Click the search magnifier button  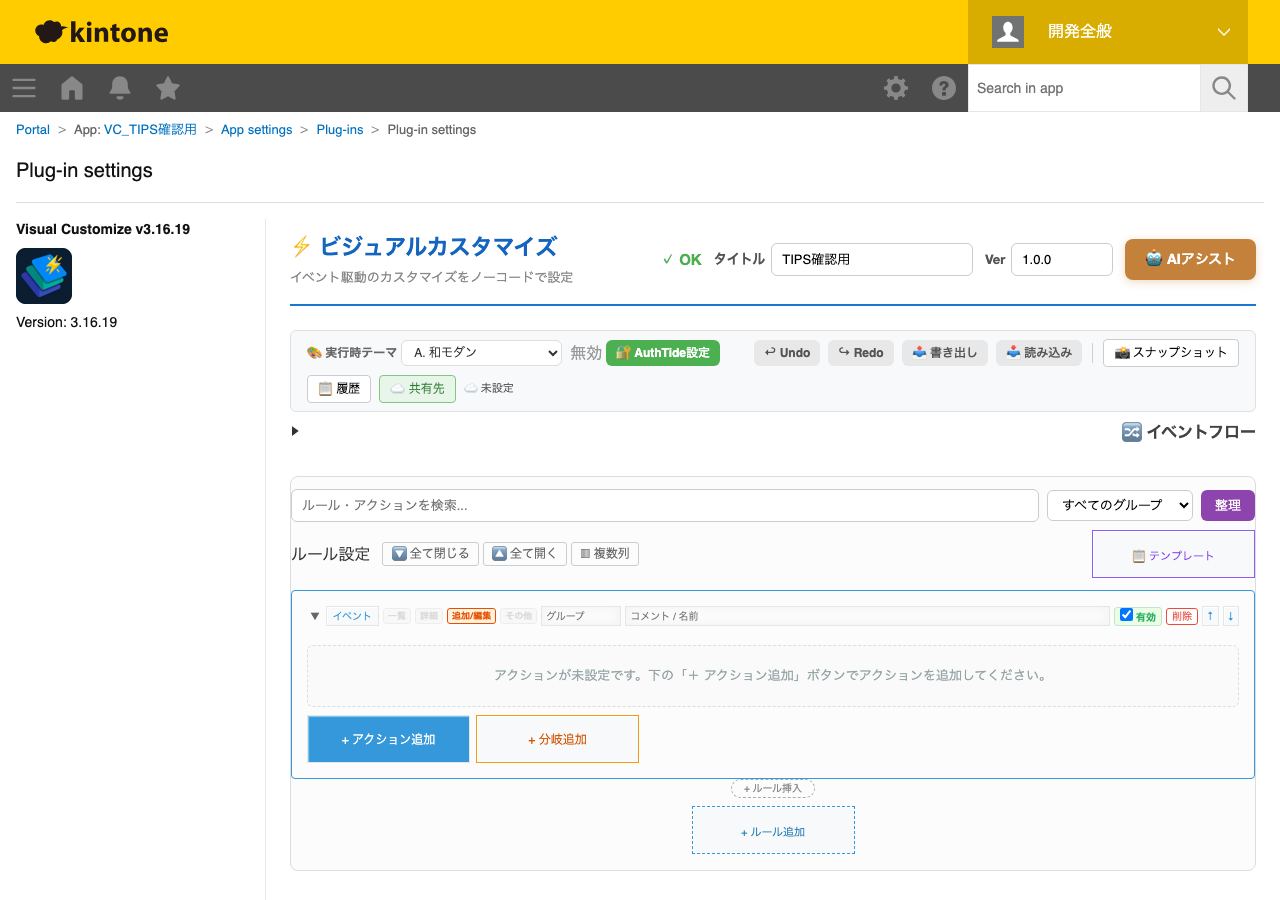tap(1224, 88)
